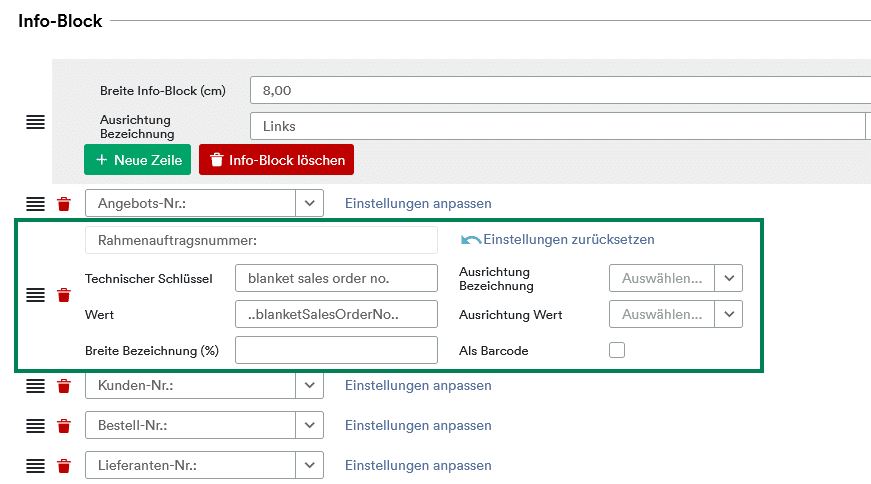The width and height of the screenshot is (871, 484).
Task: Click the Info-Block header drag handle
Action: tap(36, 122)
